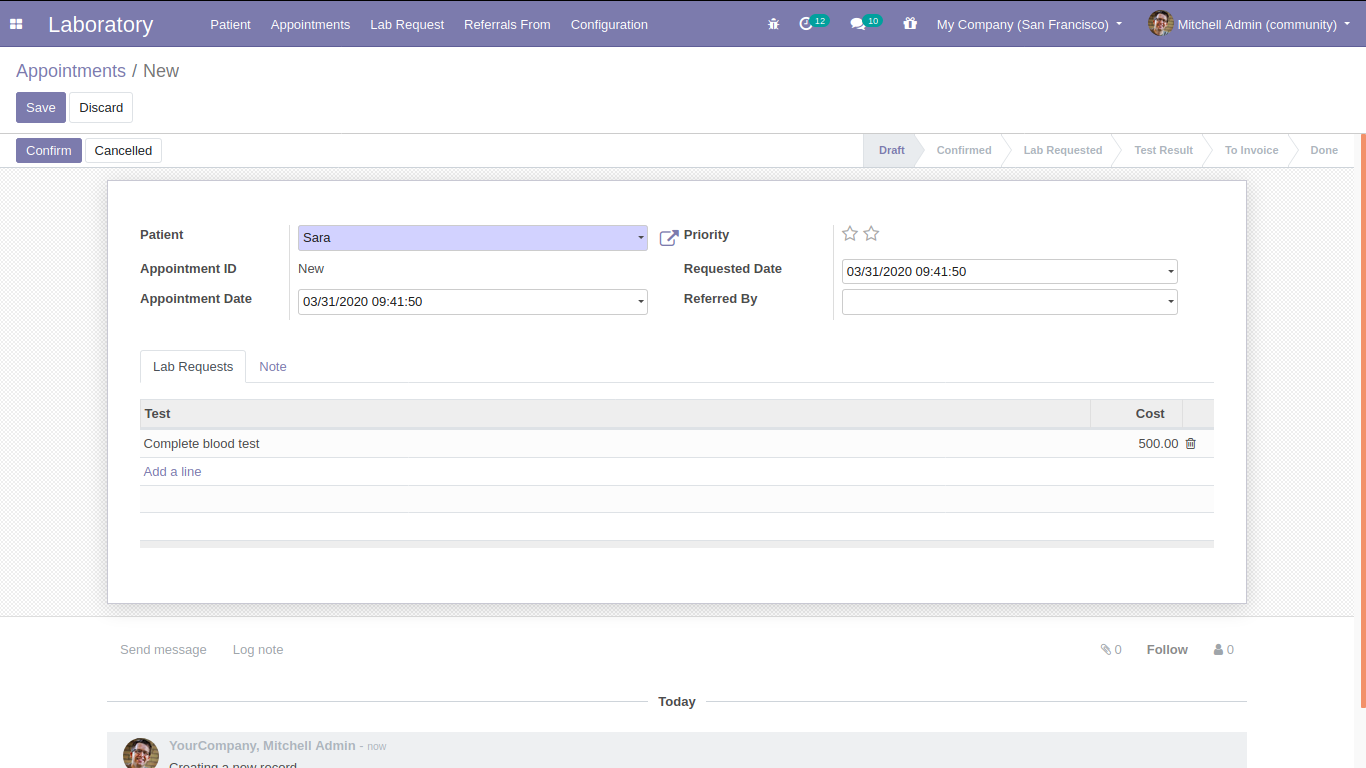Viewport: 1366px width, 768px height.
Task: Open the Lab Request menu
Action: 407,24
